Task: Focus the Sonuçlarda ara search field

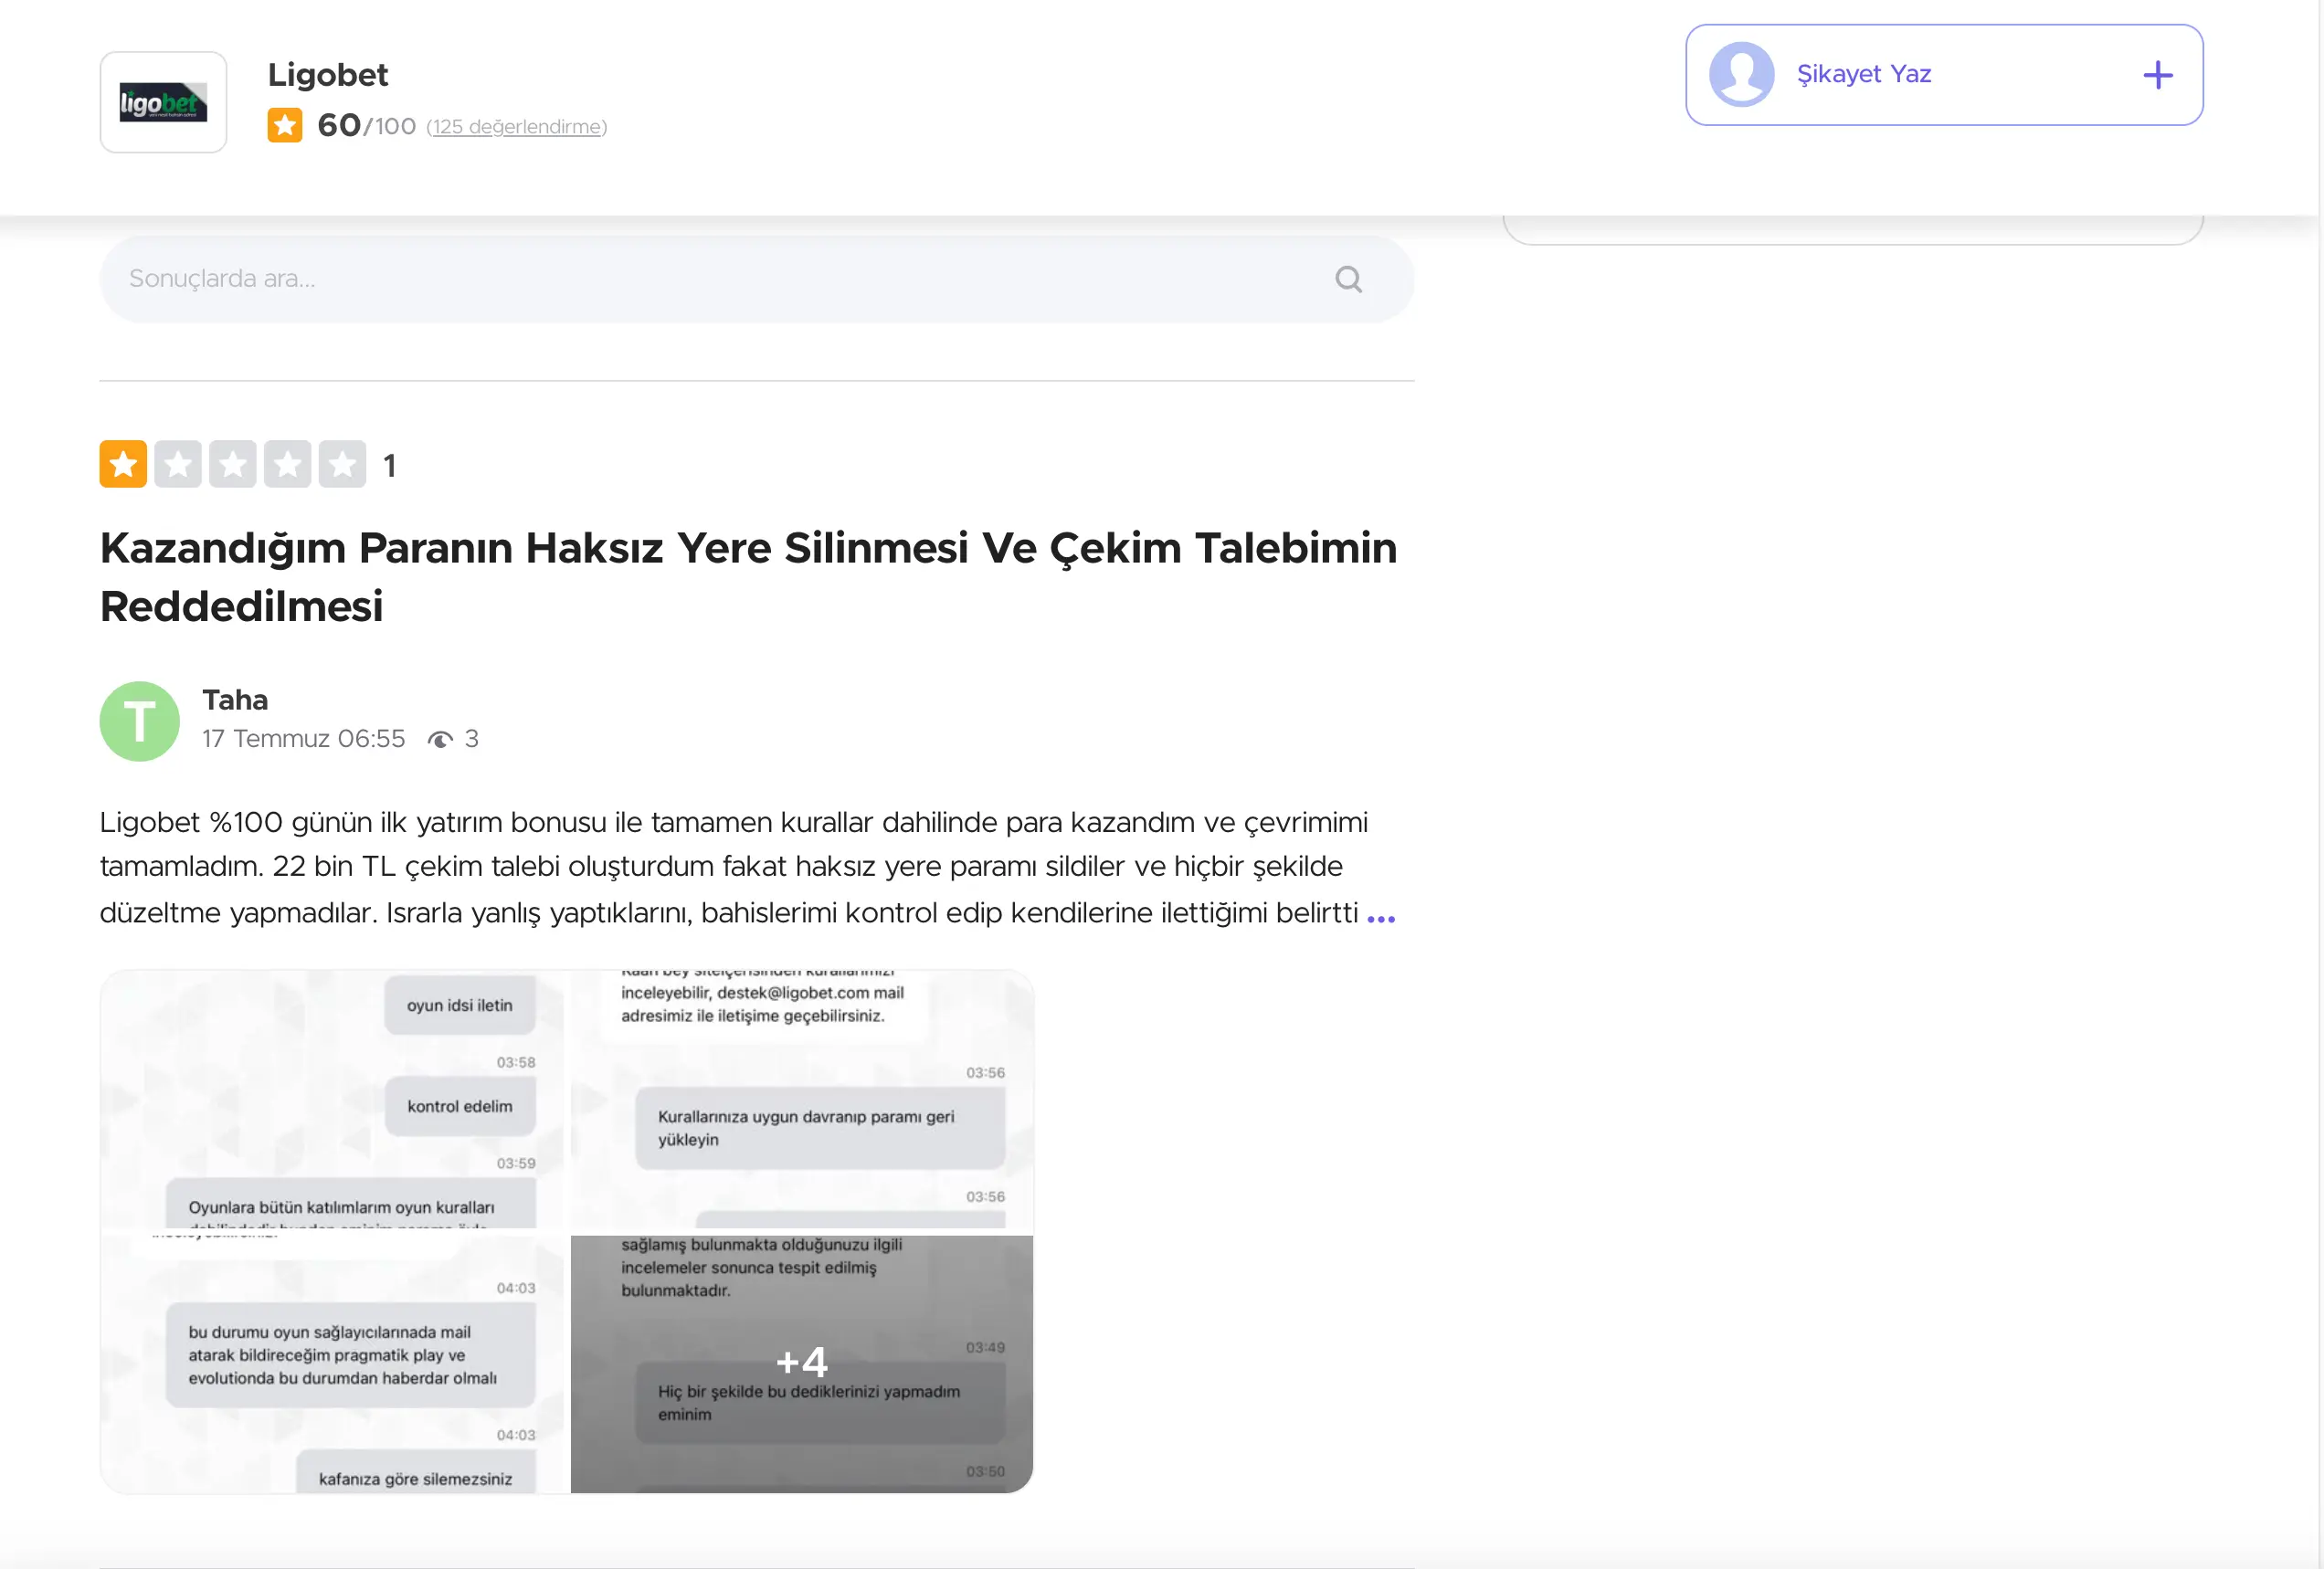Action: 757,279
